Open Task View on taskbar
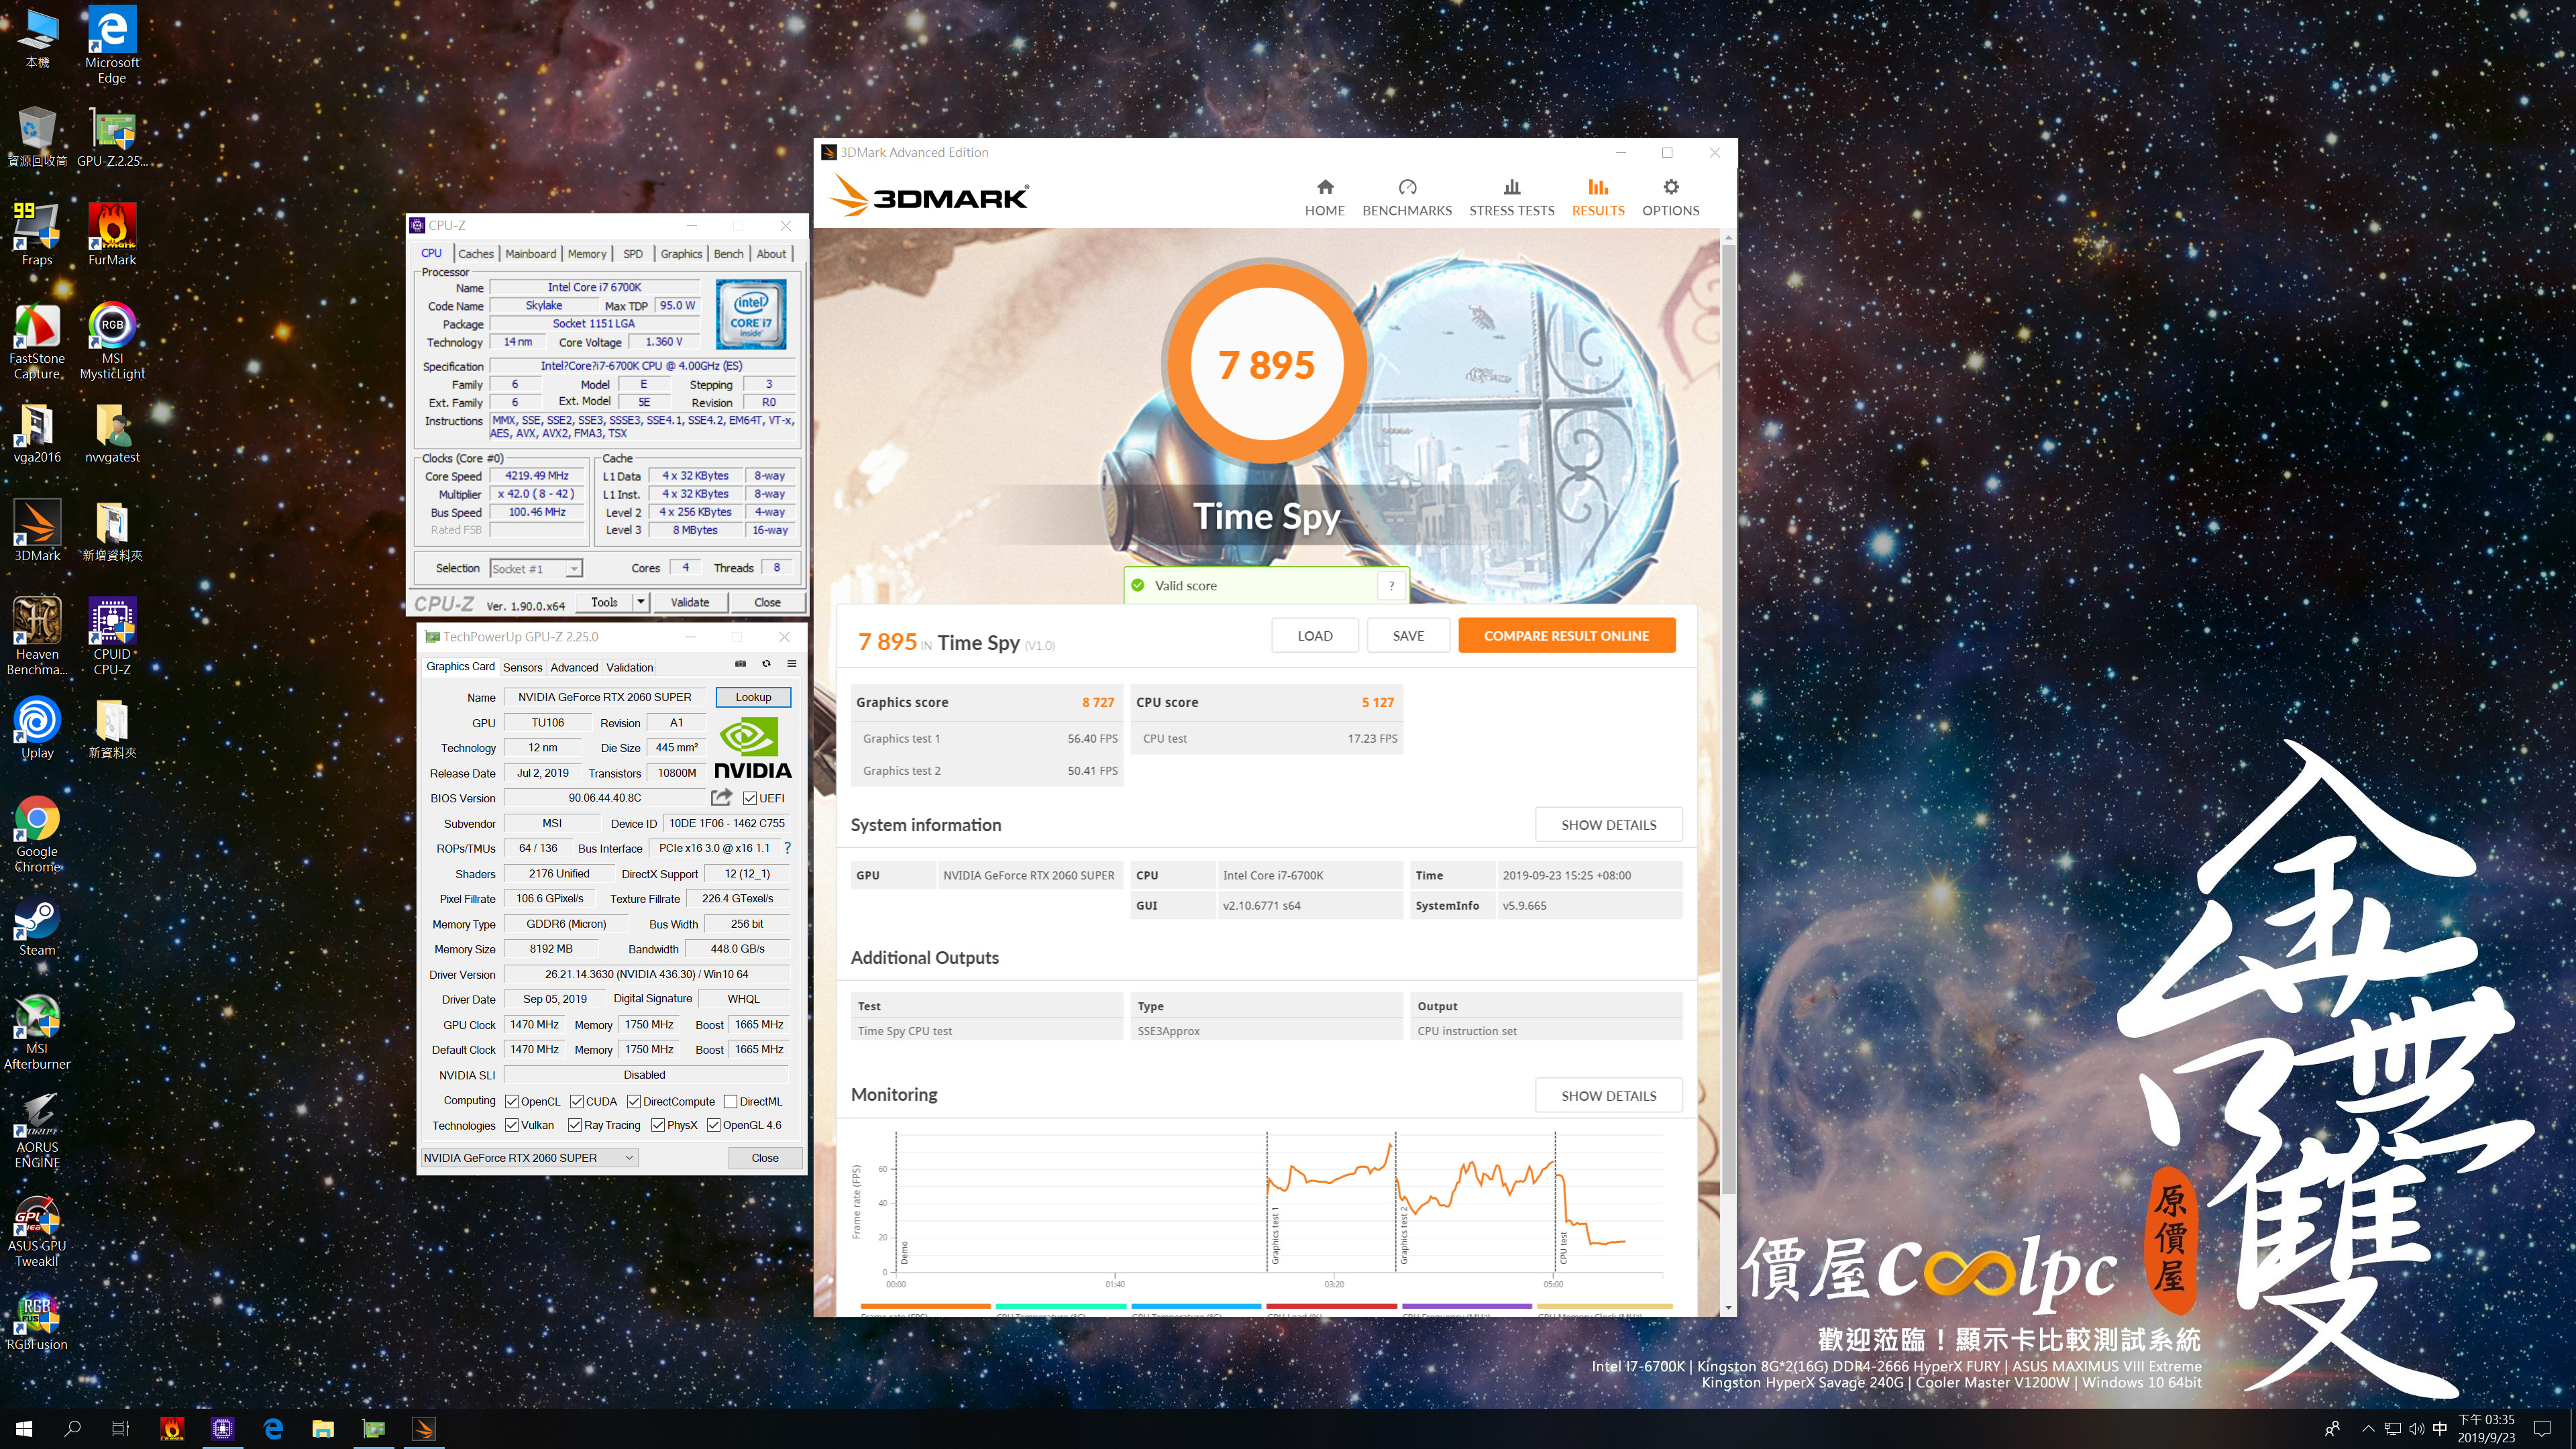 click(120, 1429)
